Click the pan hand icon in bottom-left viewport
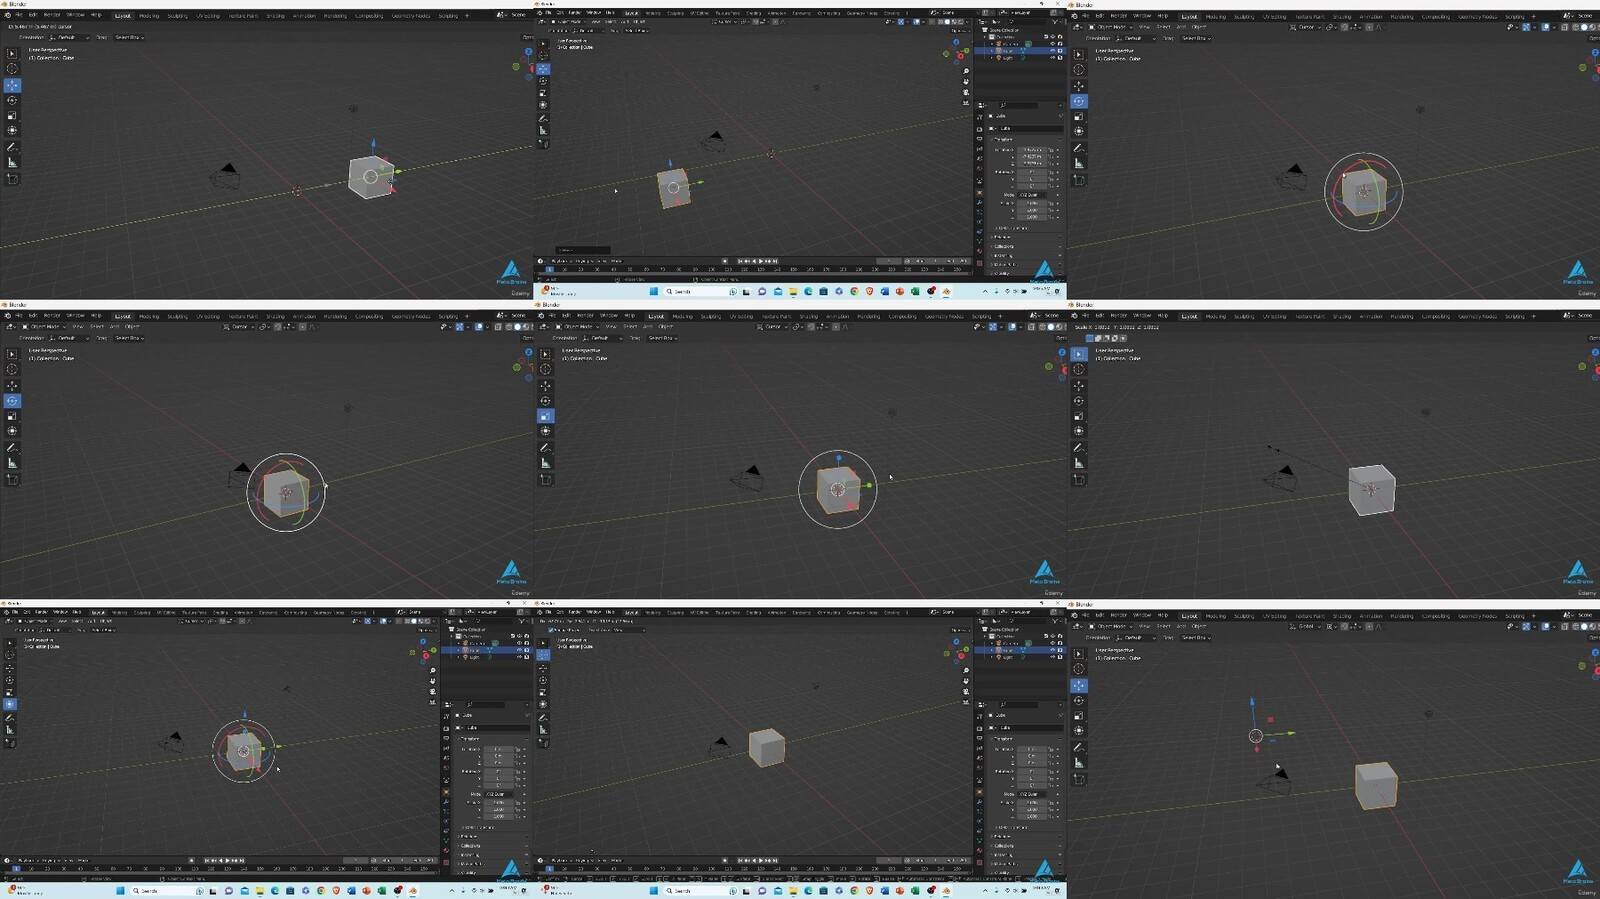Image resolution: width=1600 pixels, height=899 pixels. (x=432, y=680)
